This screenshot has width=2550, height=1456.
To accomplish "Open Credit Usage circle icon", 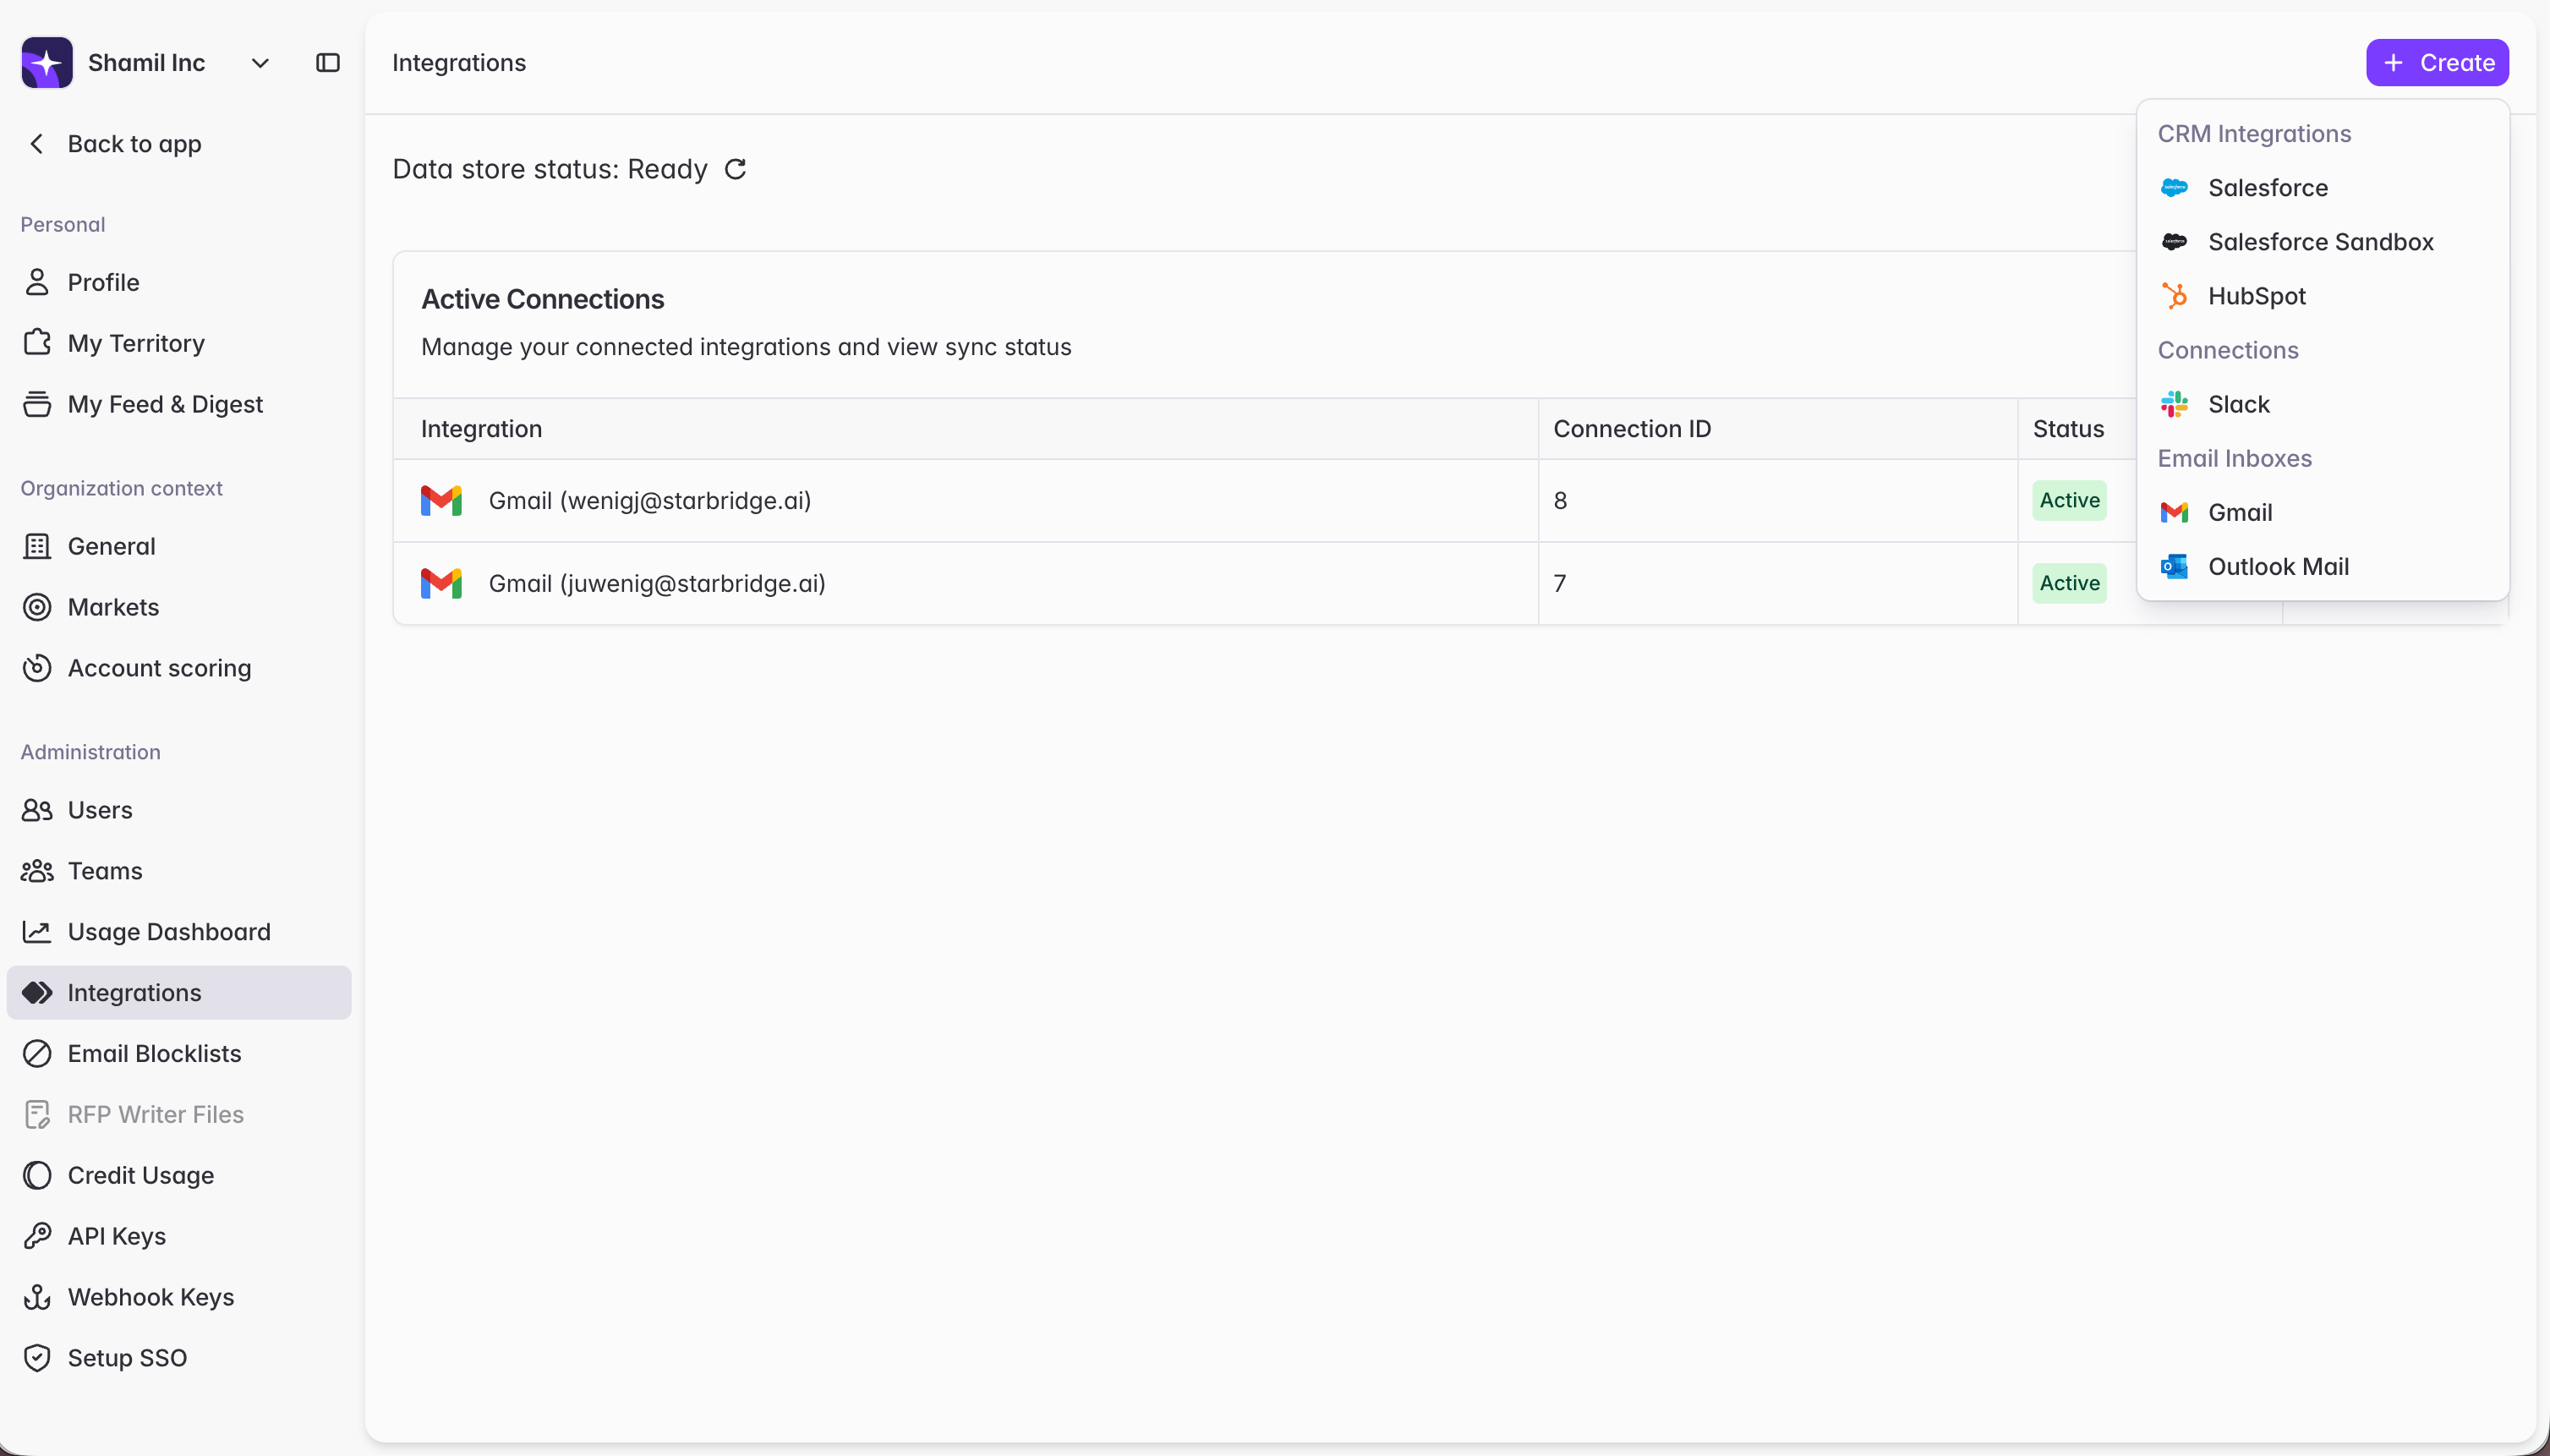I will pos(37,1176).
